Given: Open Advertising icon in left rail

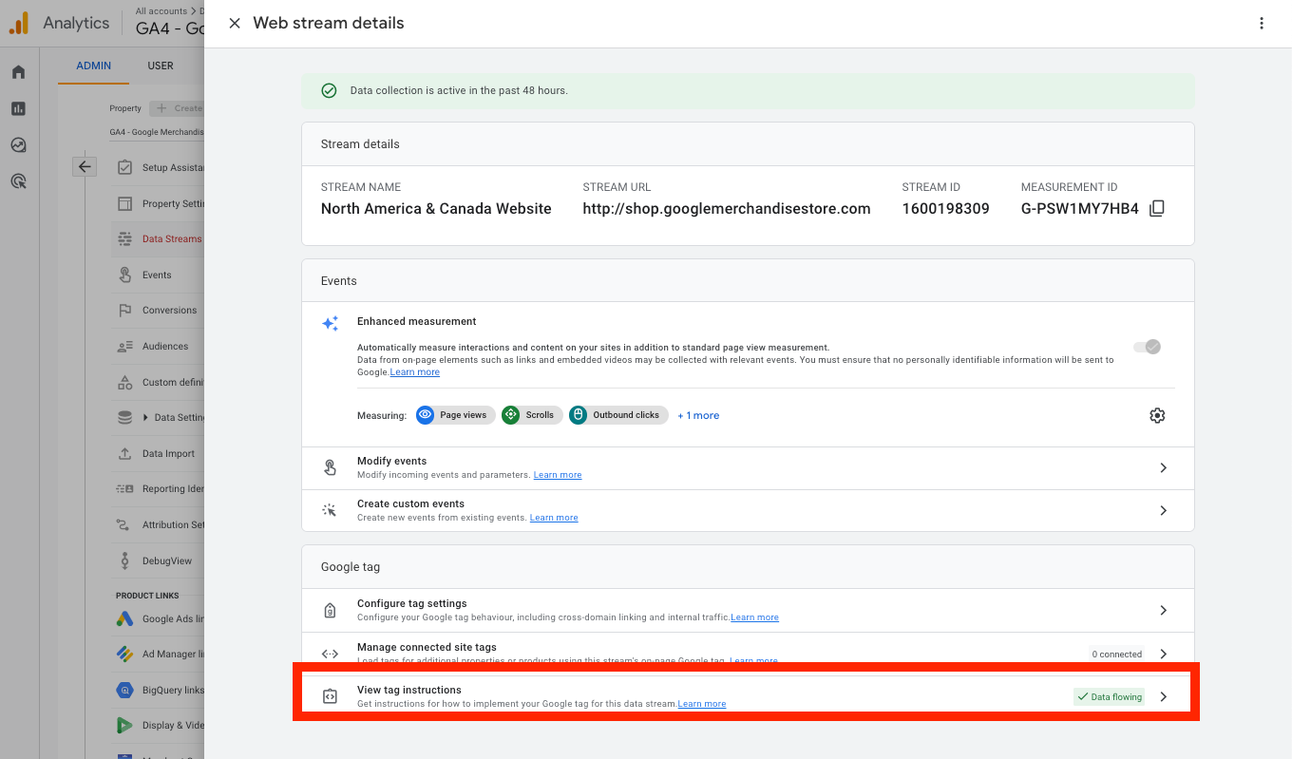Looking at the screenshot, I should (x=18, y=182).
